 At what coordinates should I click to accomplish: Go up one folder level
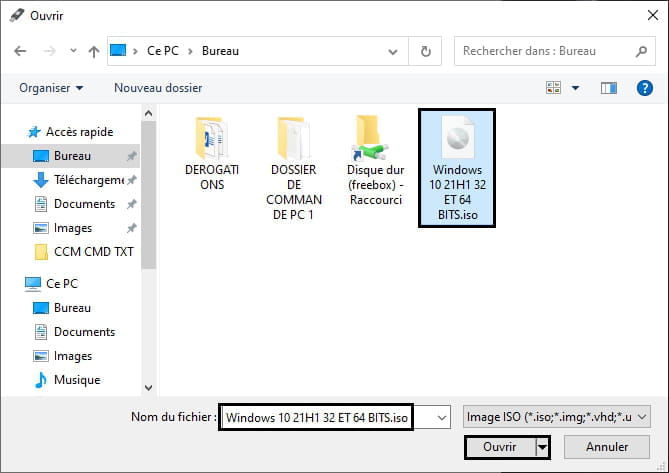coord(94,52)
